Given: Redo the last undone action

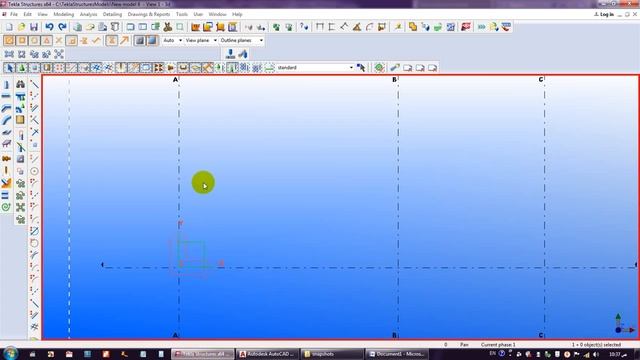Looking at the screenshot, I should [x=62, y=27].
